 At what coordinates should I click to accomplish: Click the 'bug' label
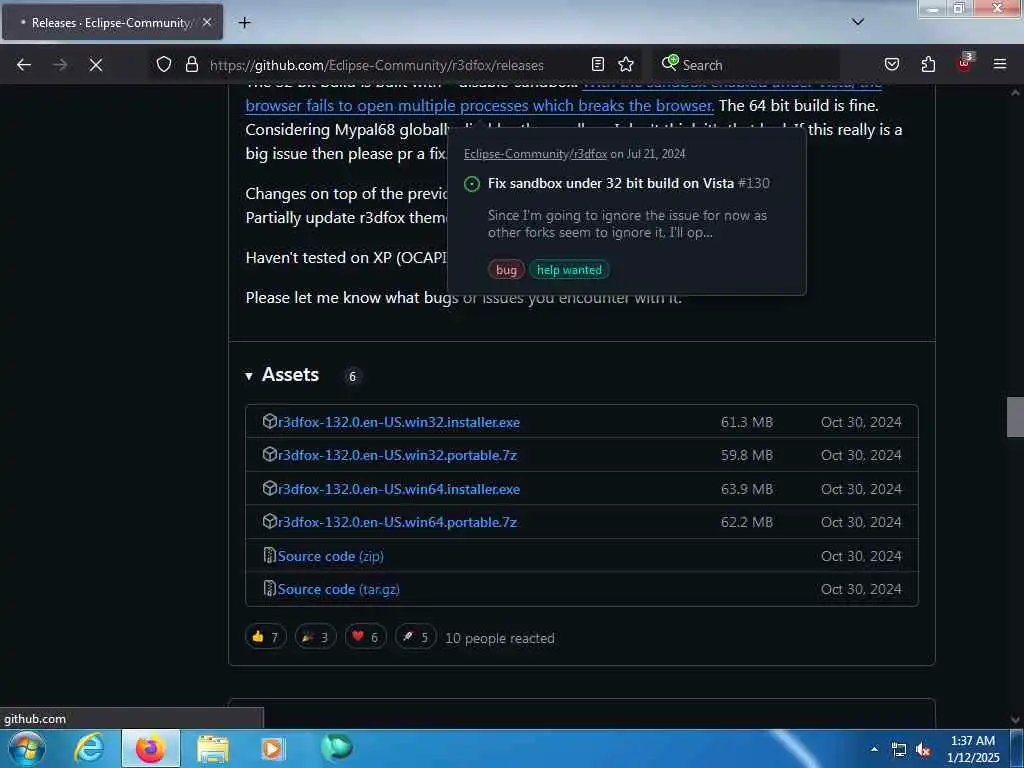click(506, 270)
